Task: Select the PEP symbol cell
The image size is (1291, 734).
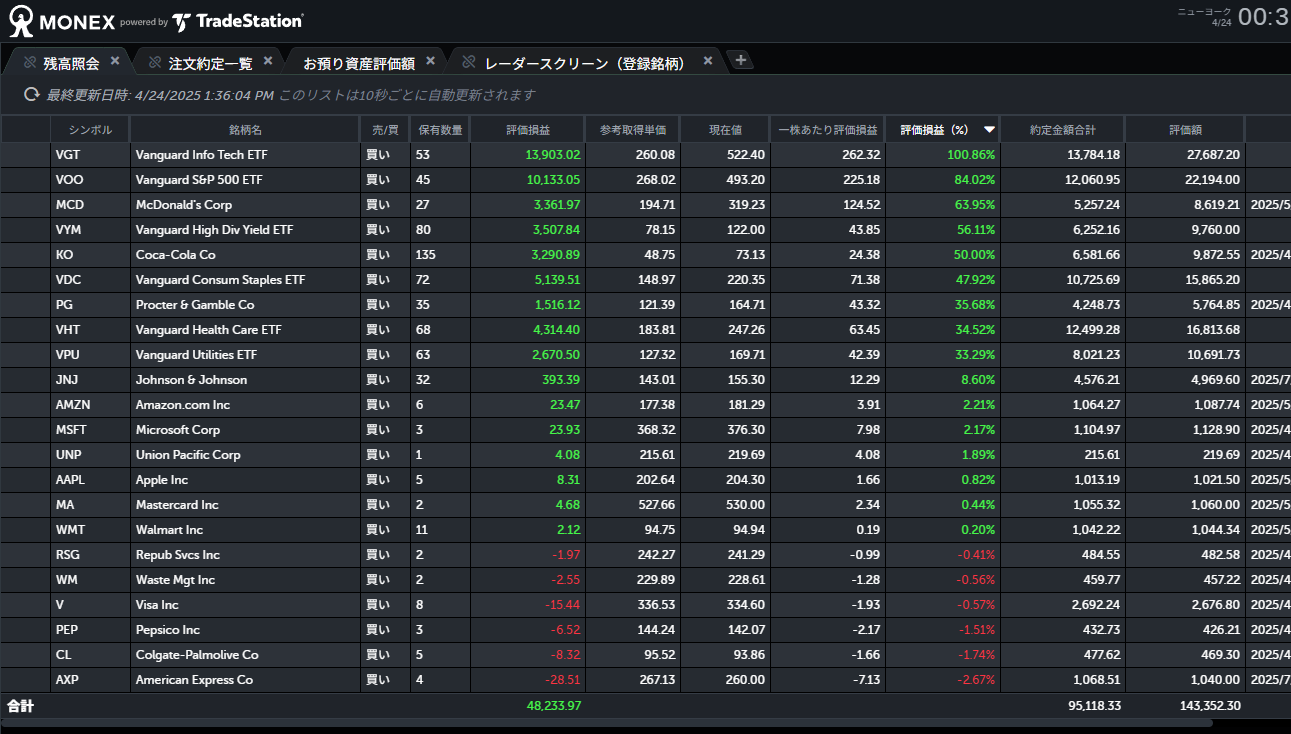Action: click(x=90, y=630)
